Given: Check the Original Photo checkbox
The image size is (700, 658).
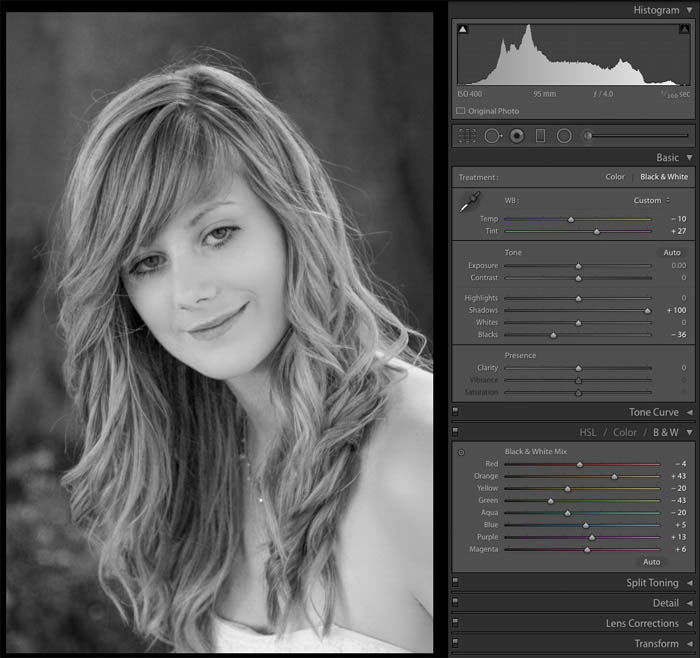Looking at the screenshot, I should [x=461, y=110].
